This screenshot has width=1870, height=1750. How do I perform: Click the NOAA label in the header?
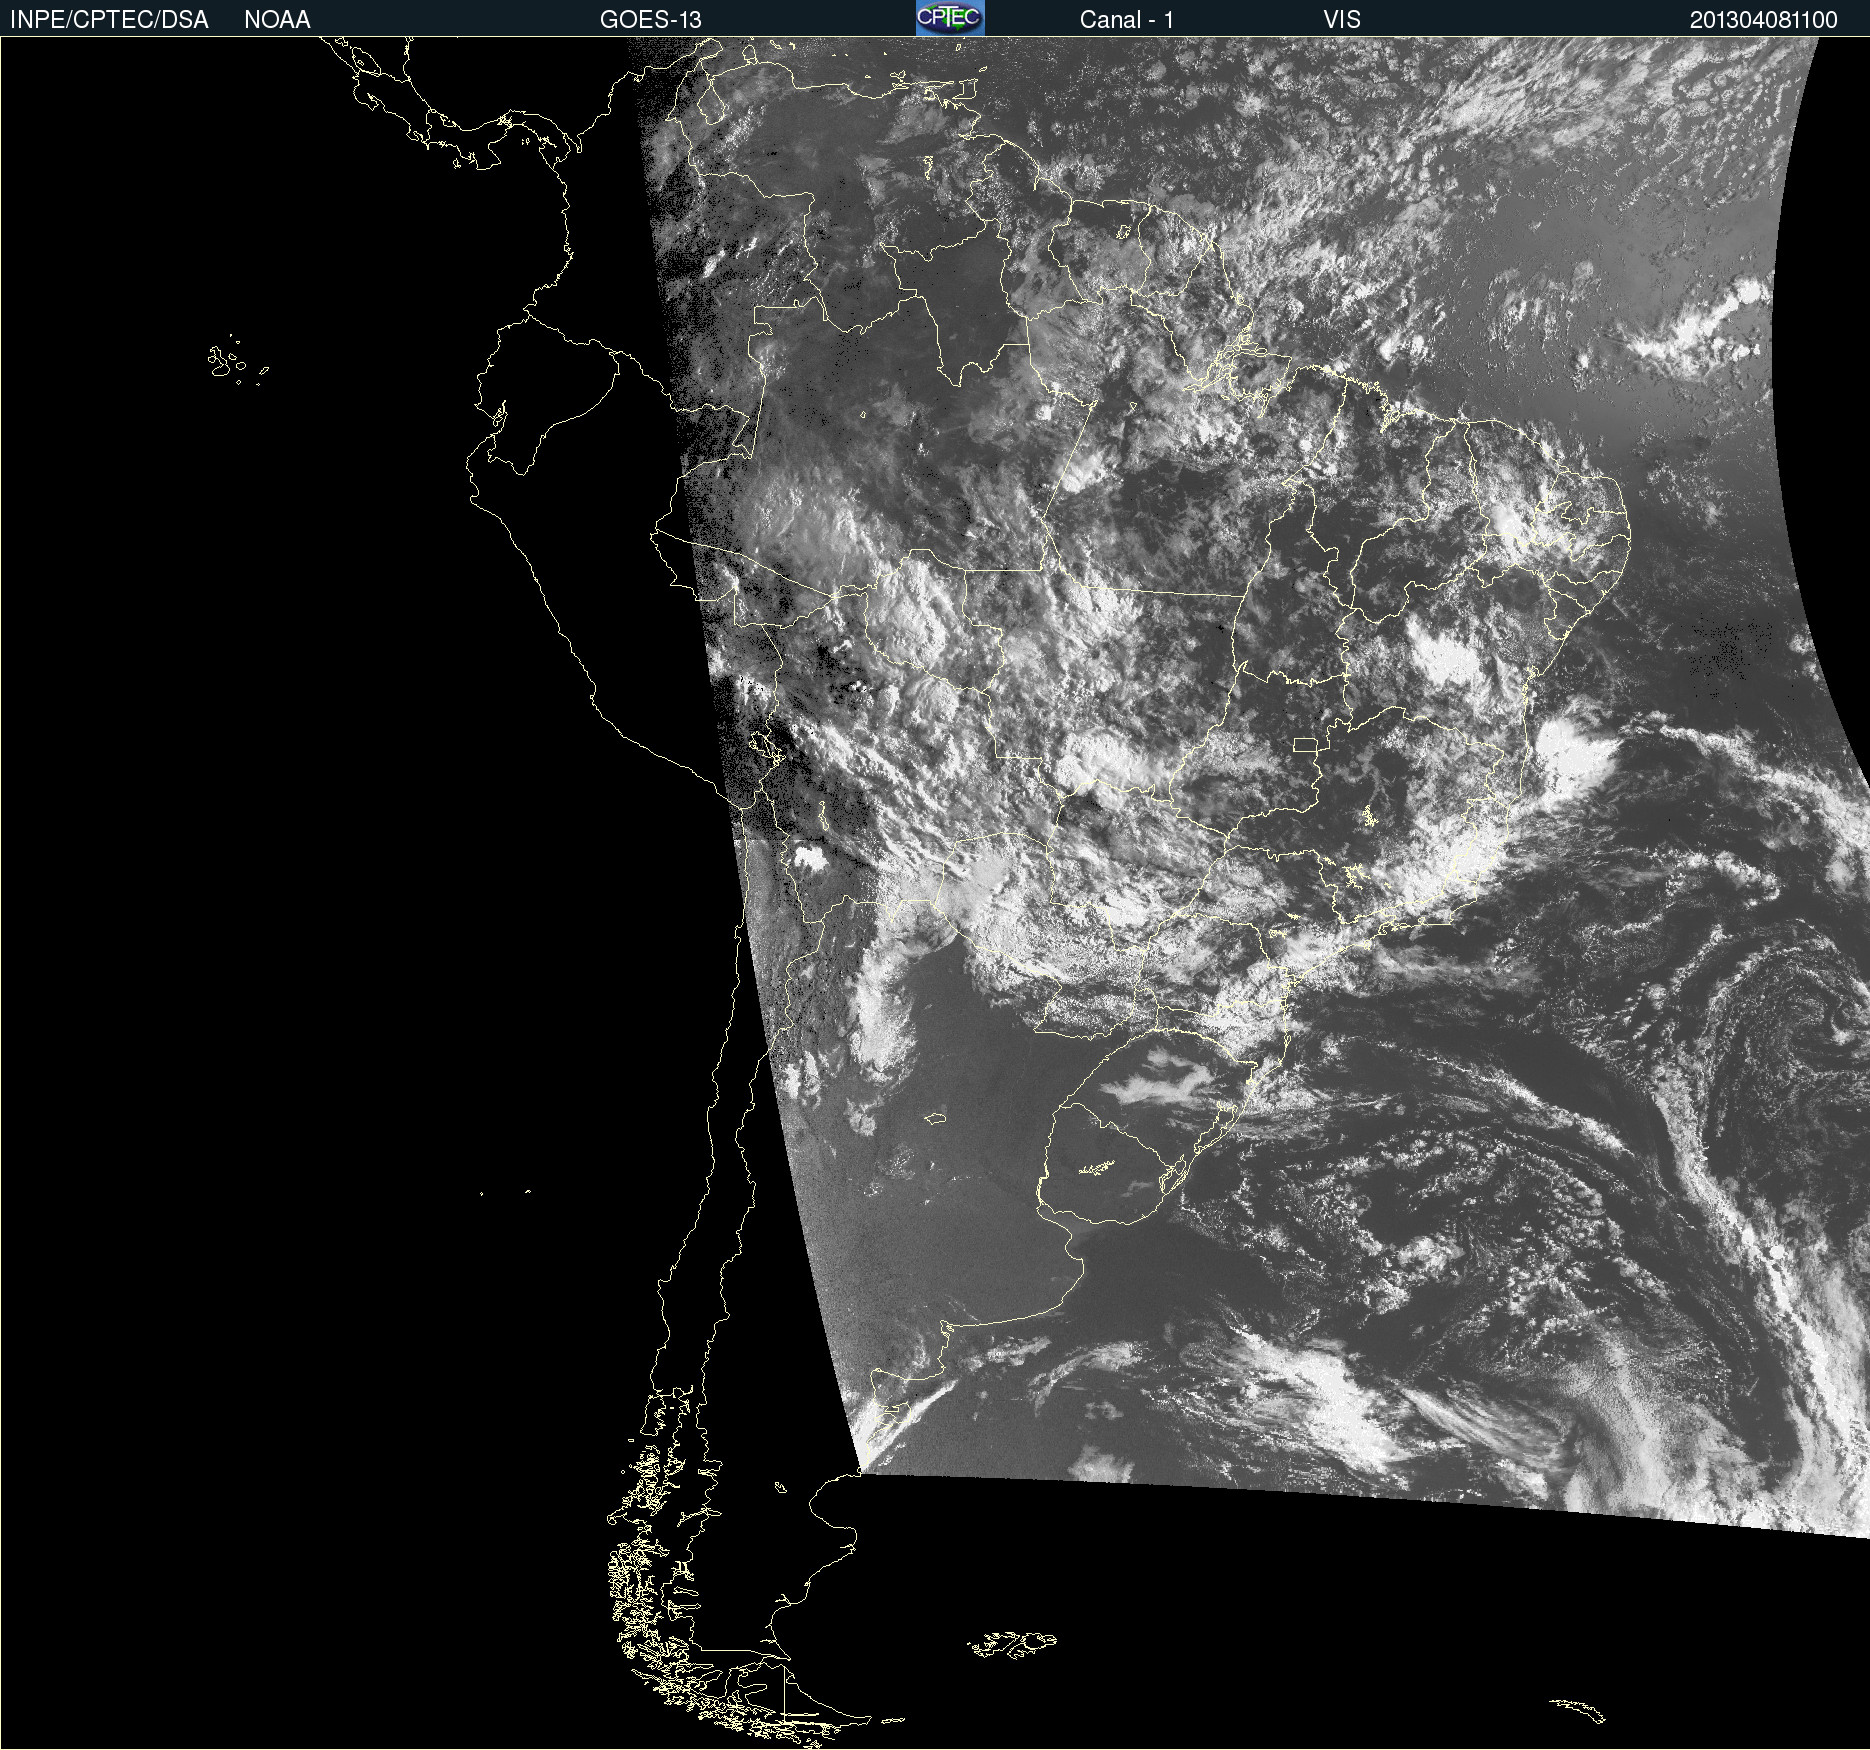pyautogui.click(x=277, y=20)
